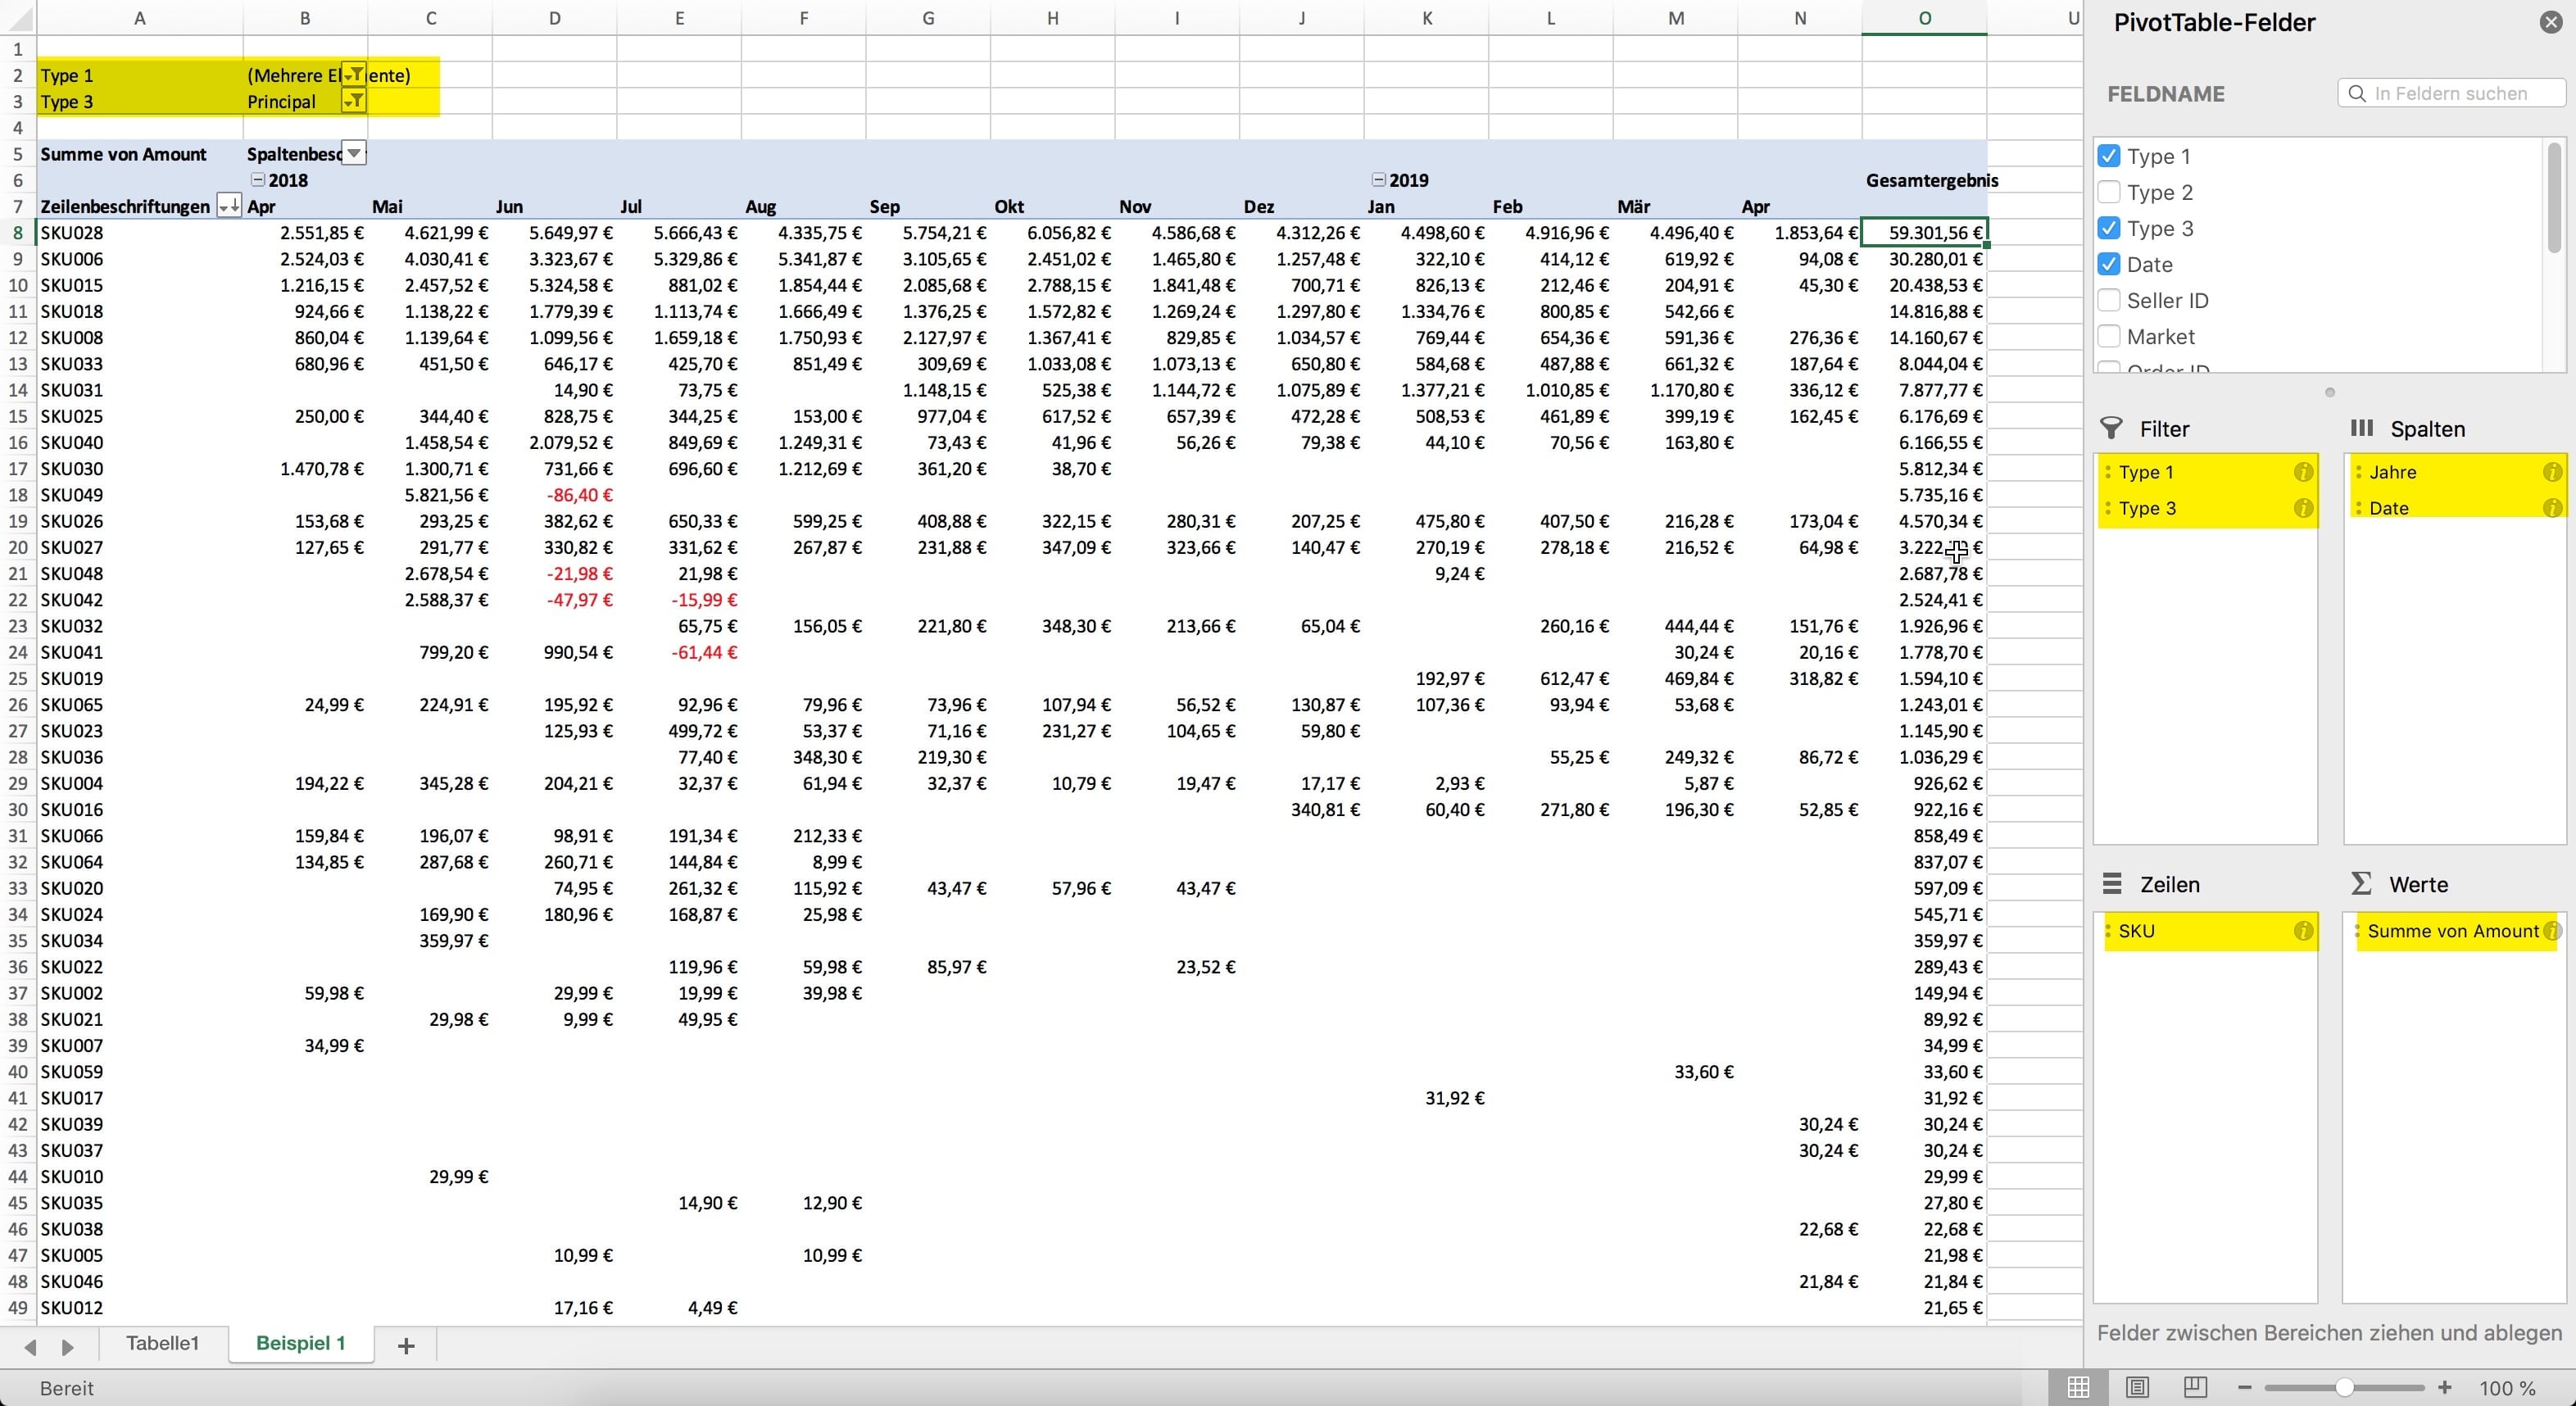Open the Zeilenbeschriftungen sort dropdown
Viewport: 2576px width, 1406px height.
(229, 206)
